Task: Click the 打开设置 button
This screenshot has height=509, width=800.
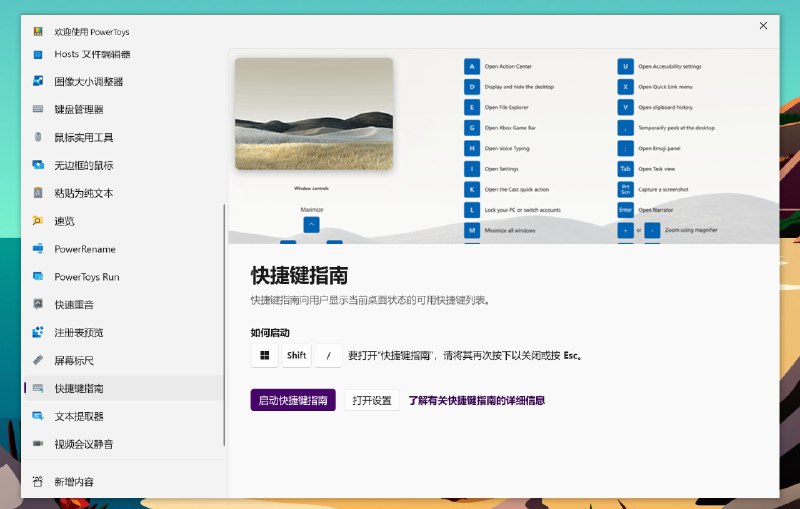Action: 371,400
